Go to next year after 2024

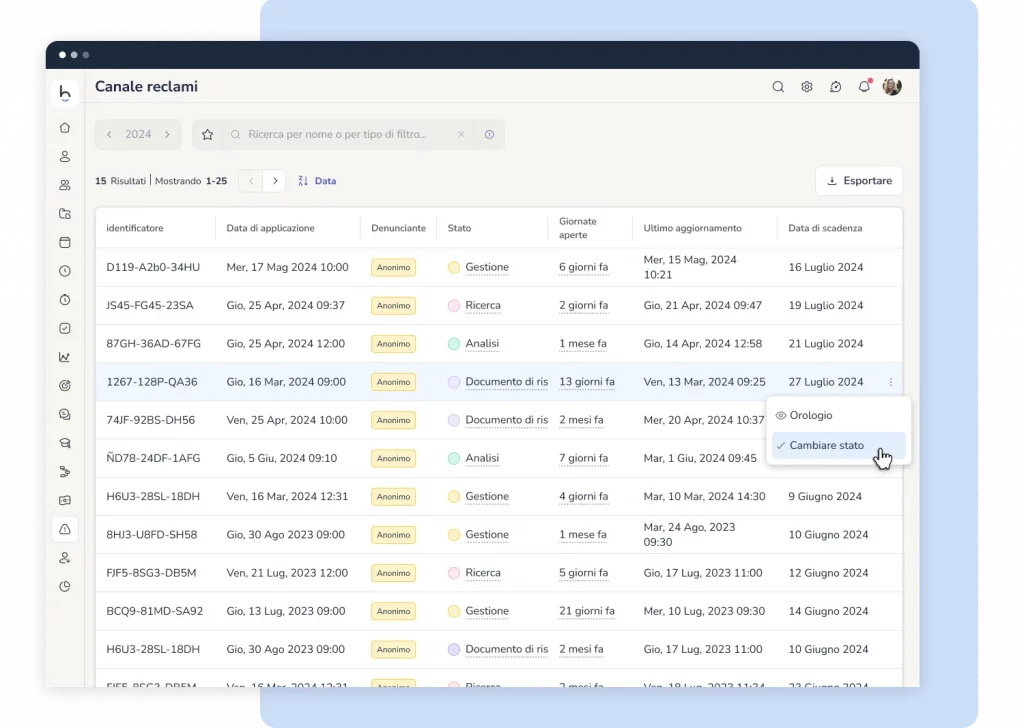click(167, 134)
